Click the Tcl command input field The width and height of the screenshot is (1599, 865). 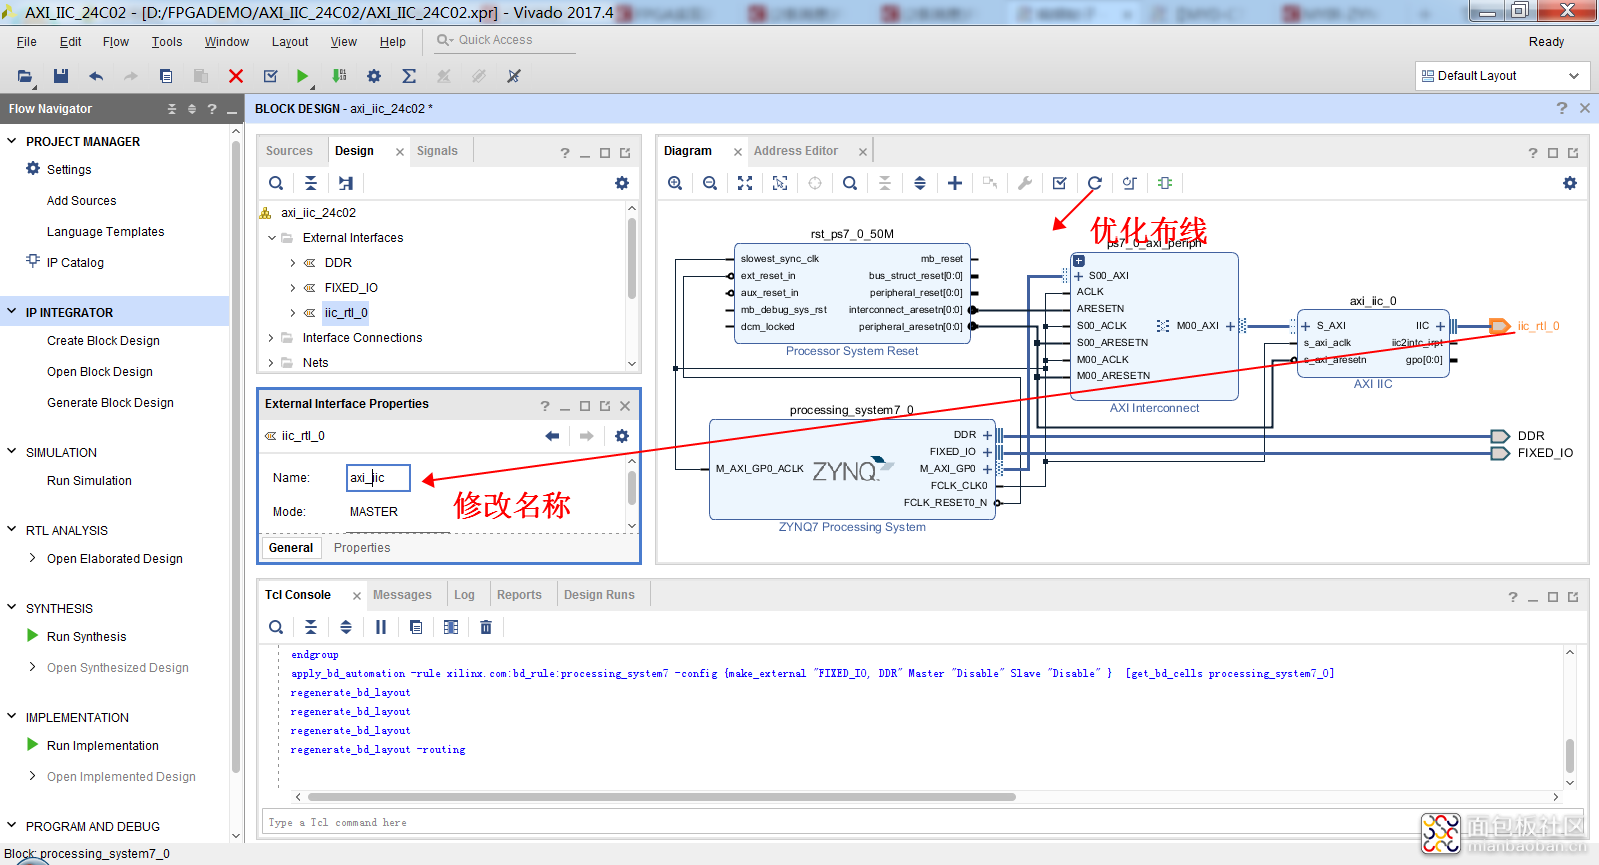920,822
